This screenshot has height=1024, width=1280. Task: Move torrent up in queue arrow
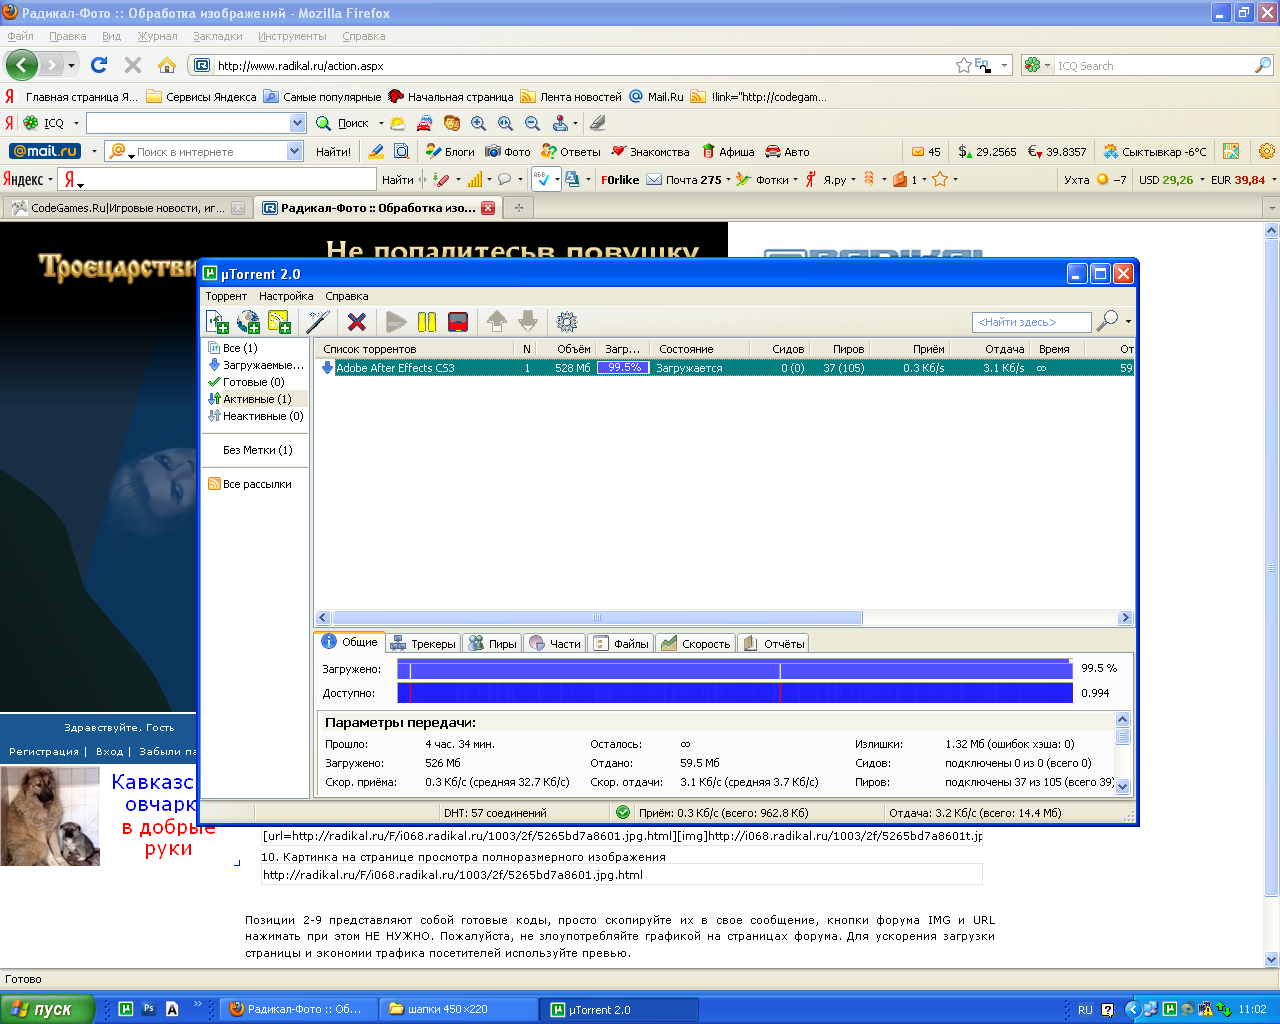(x=497, y=322)
